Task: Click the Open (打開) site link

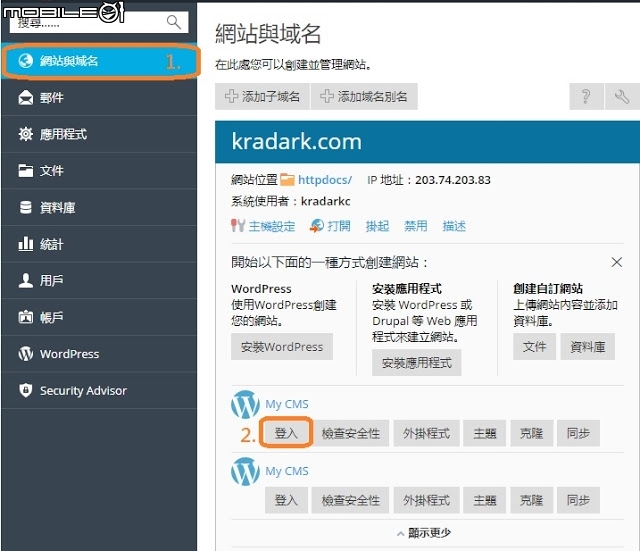Action: 339,226
